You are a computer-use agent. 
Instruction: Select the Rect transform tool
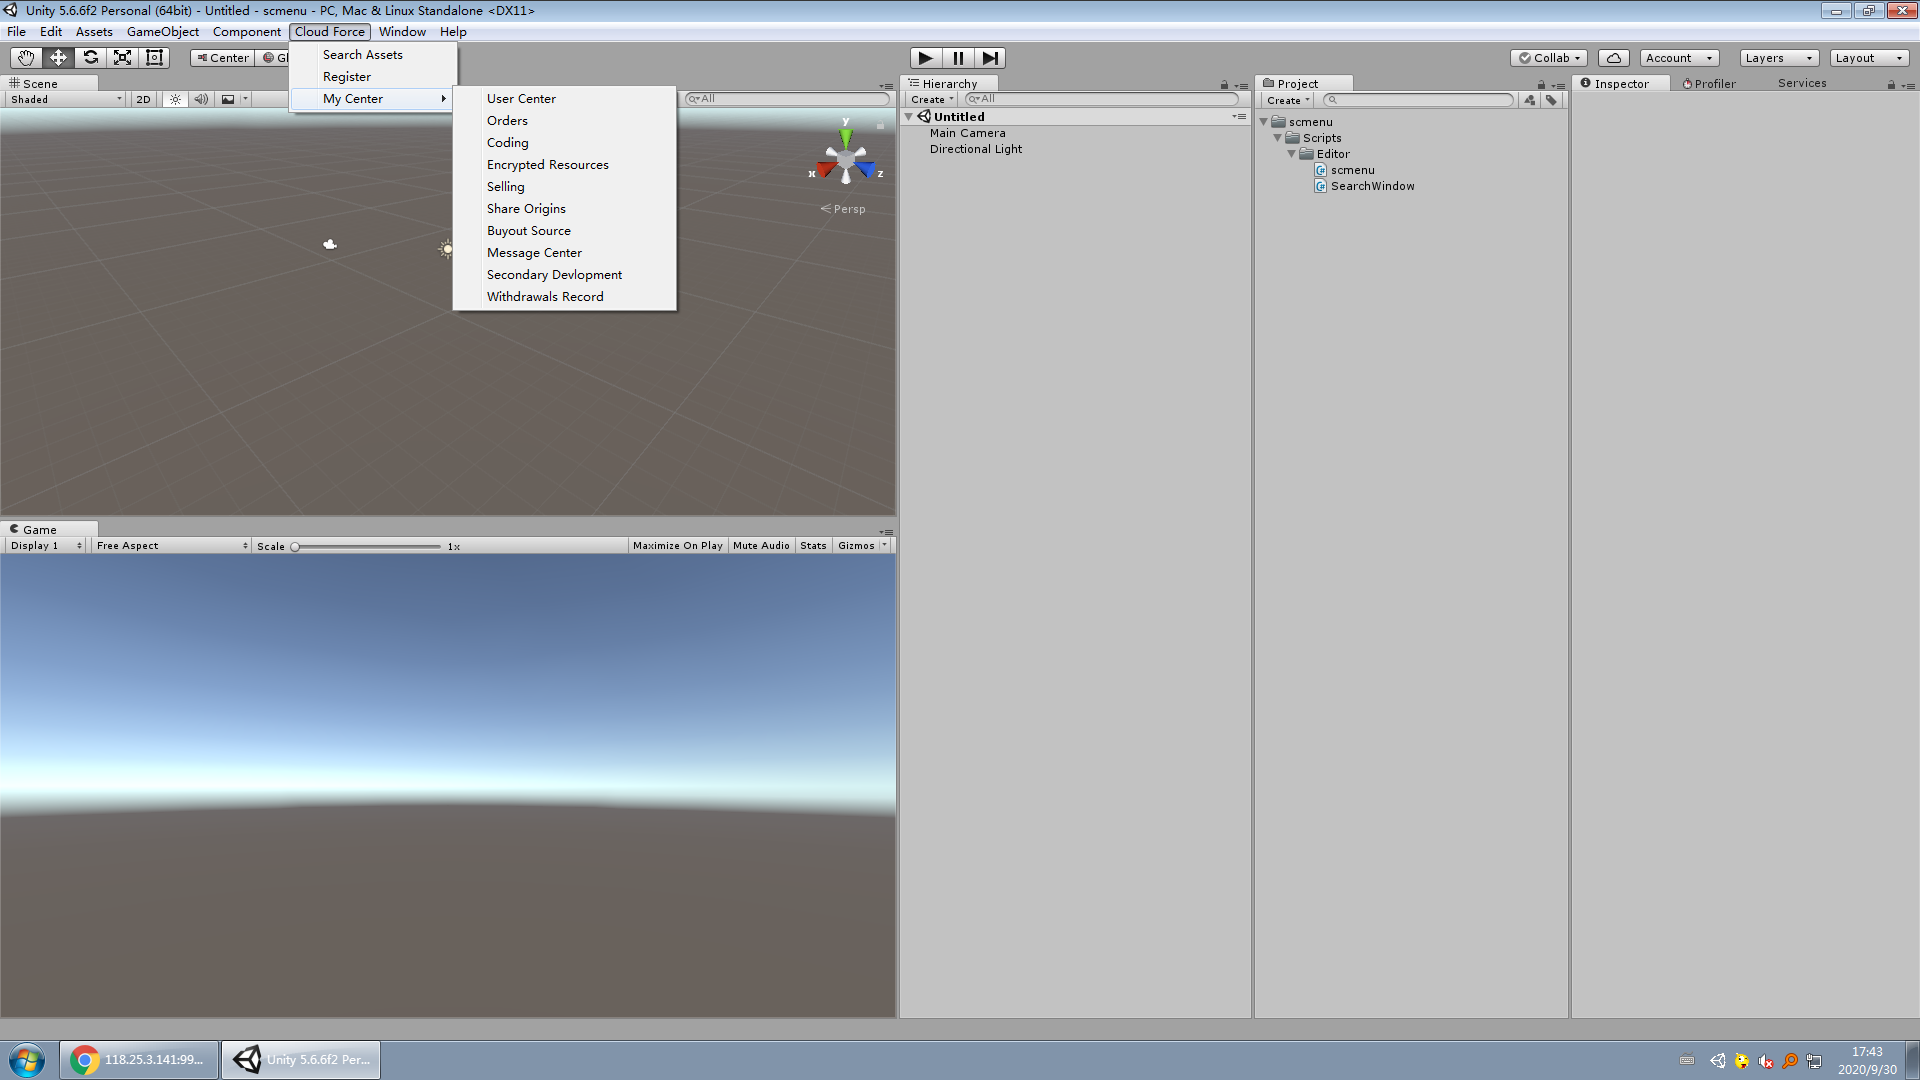click(x=154, y=58)
